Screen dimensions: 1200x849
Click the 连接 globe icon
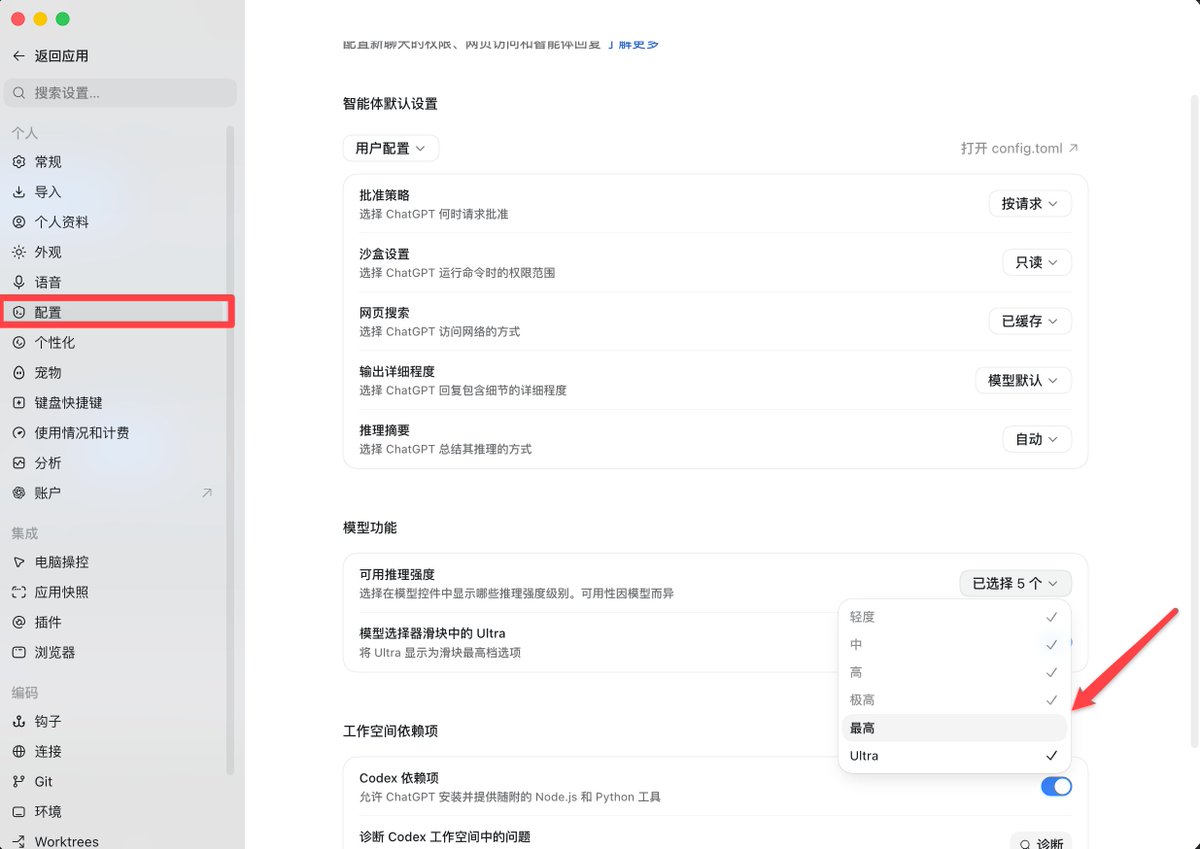[19, 751]
